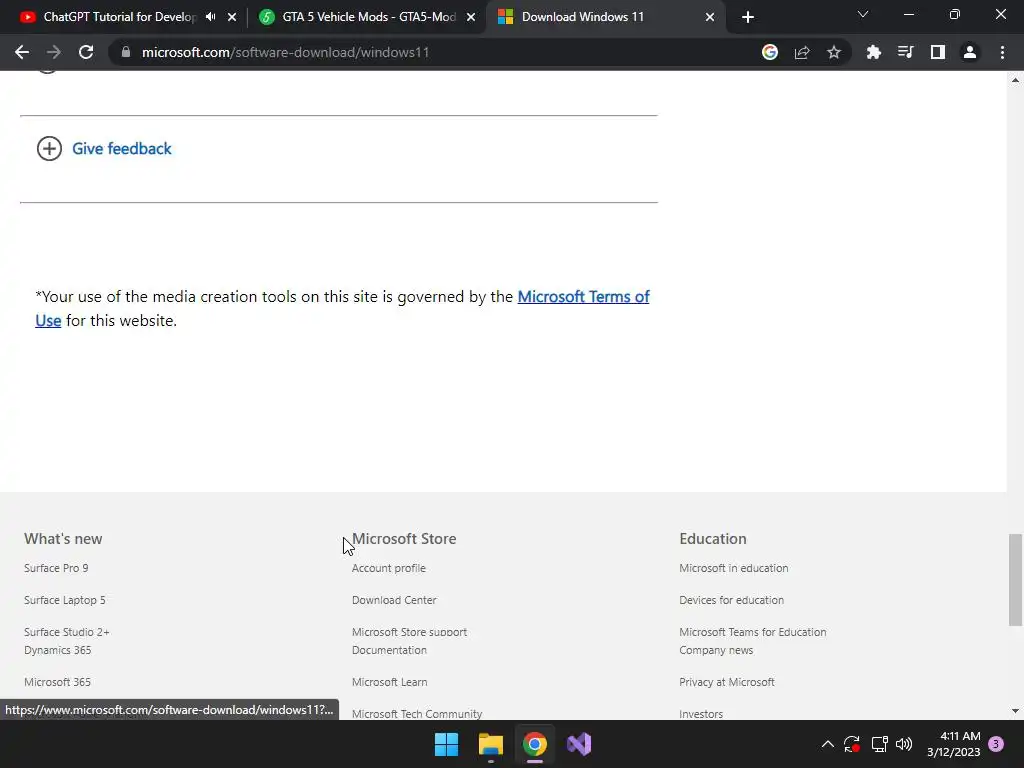This screenshot has width=1024, height=768.
Task: Open the Investors footer link
Action: [x=701, y=714]
